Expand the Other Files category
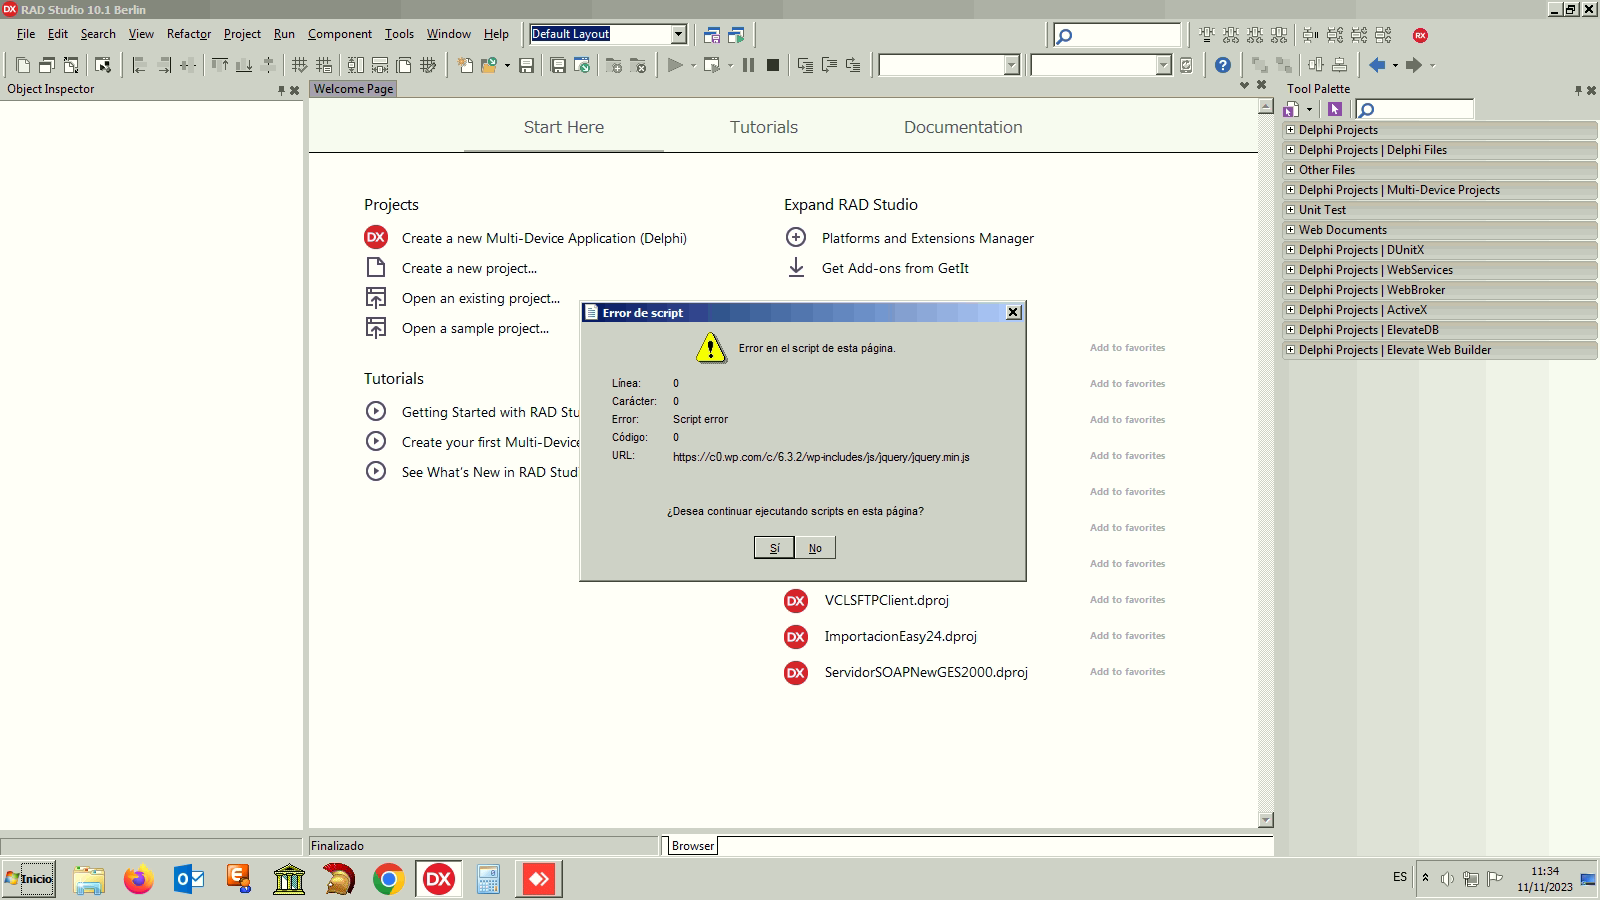Screen dimensions: 1600x900 (1290, 170)
